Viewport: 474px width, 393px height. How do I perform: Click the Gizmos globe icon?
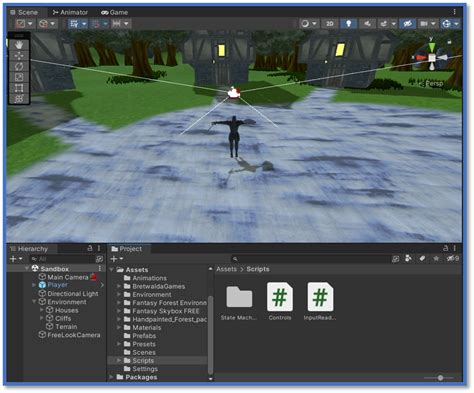[446, 24]
